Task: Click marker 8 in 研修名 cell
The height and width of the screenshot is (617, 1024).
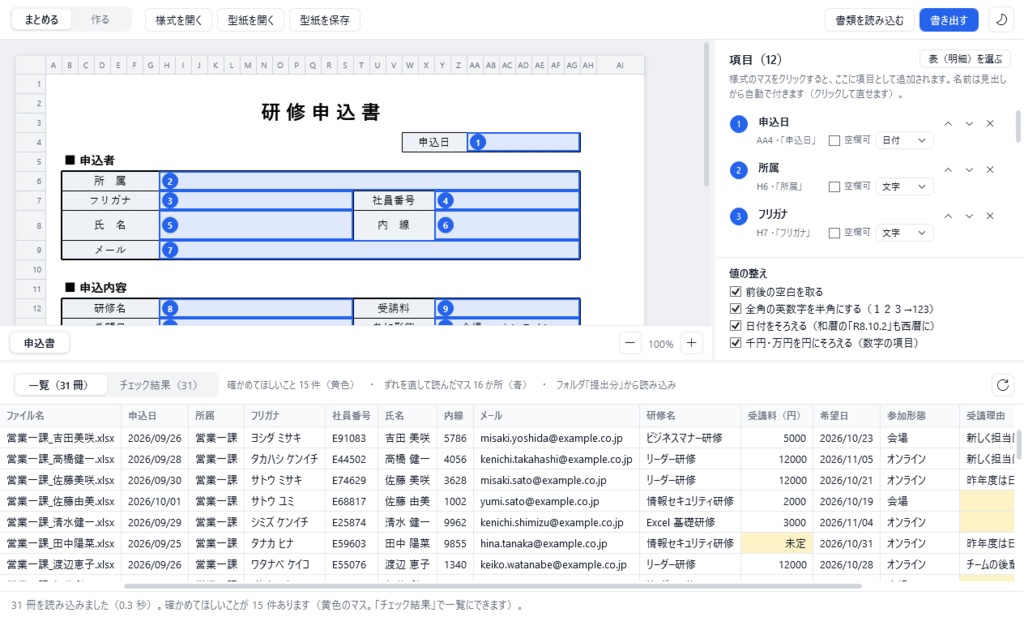Action: click(x=170, y=308)
